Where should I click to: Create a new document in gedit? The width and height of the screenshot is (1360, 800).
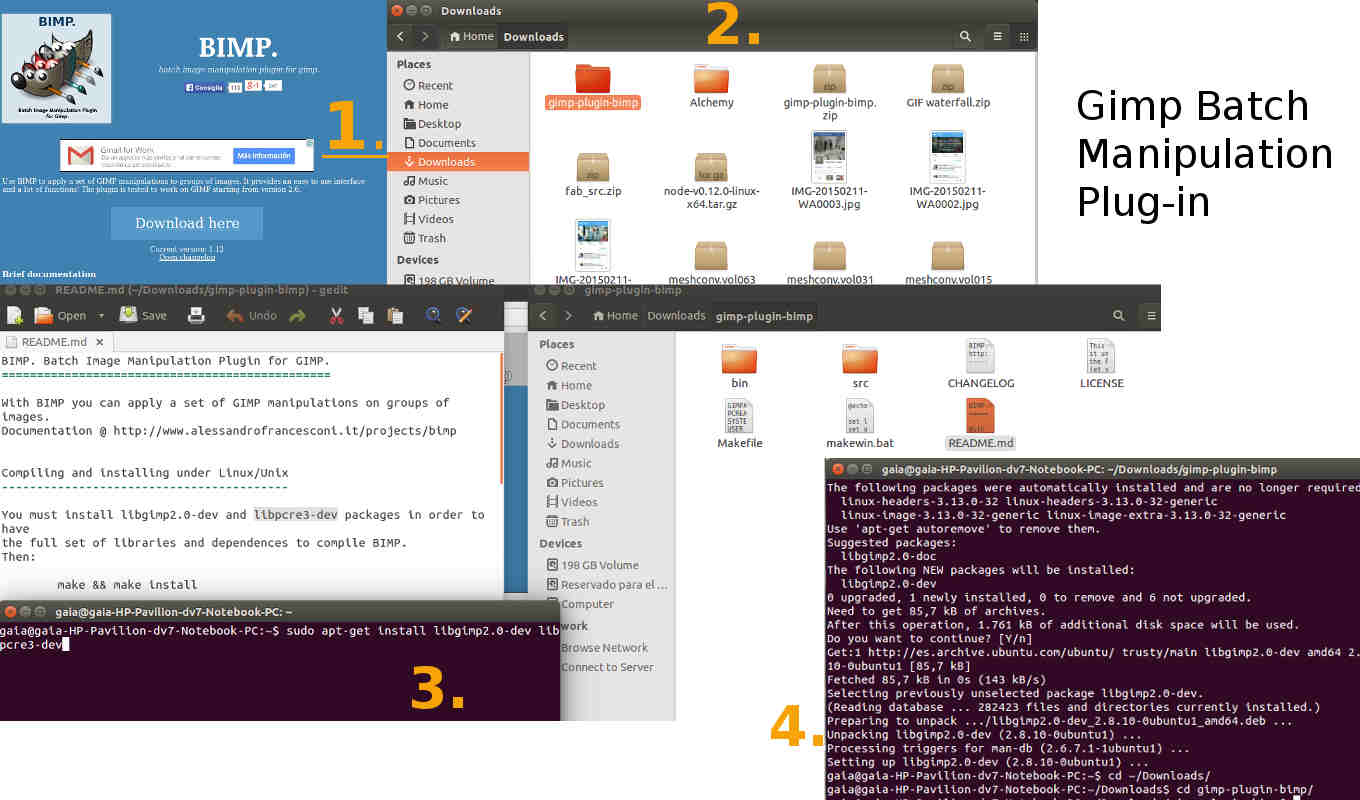tap(15, 316)
